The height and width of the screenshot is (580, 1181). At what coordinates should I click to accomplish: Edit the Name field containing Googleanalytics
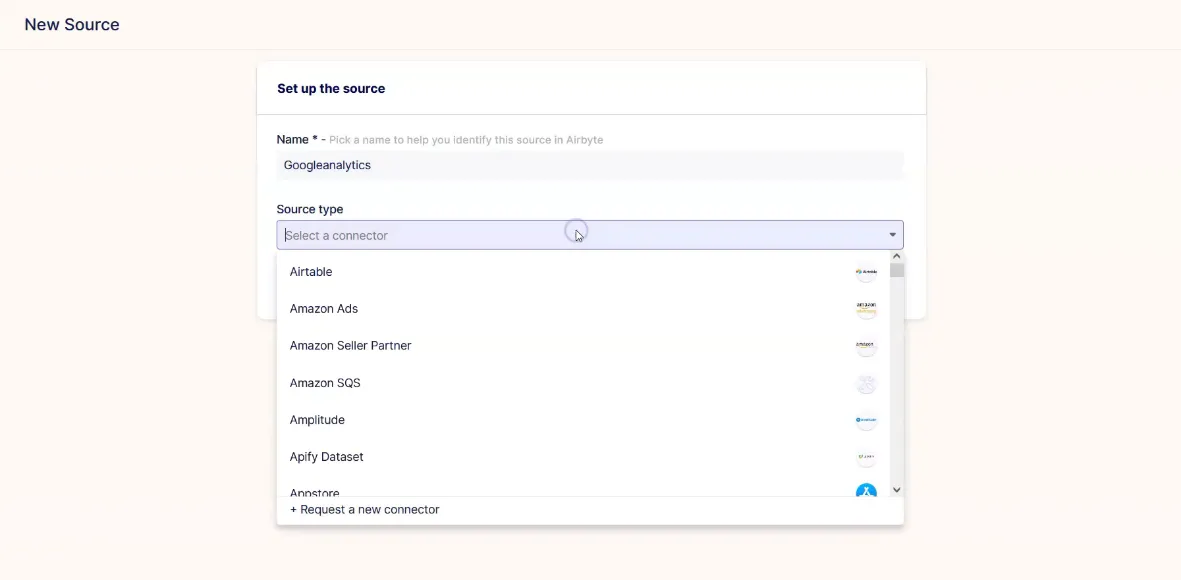[x=590, y=165]
